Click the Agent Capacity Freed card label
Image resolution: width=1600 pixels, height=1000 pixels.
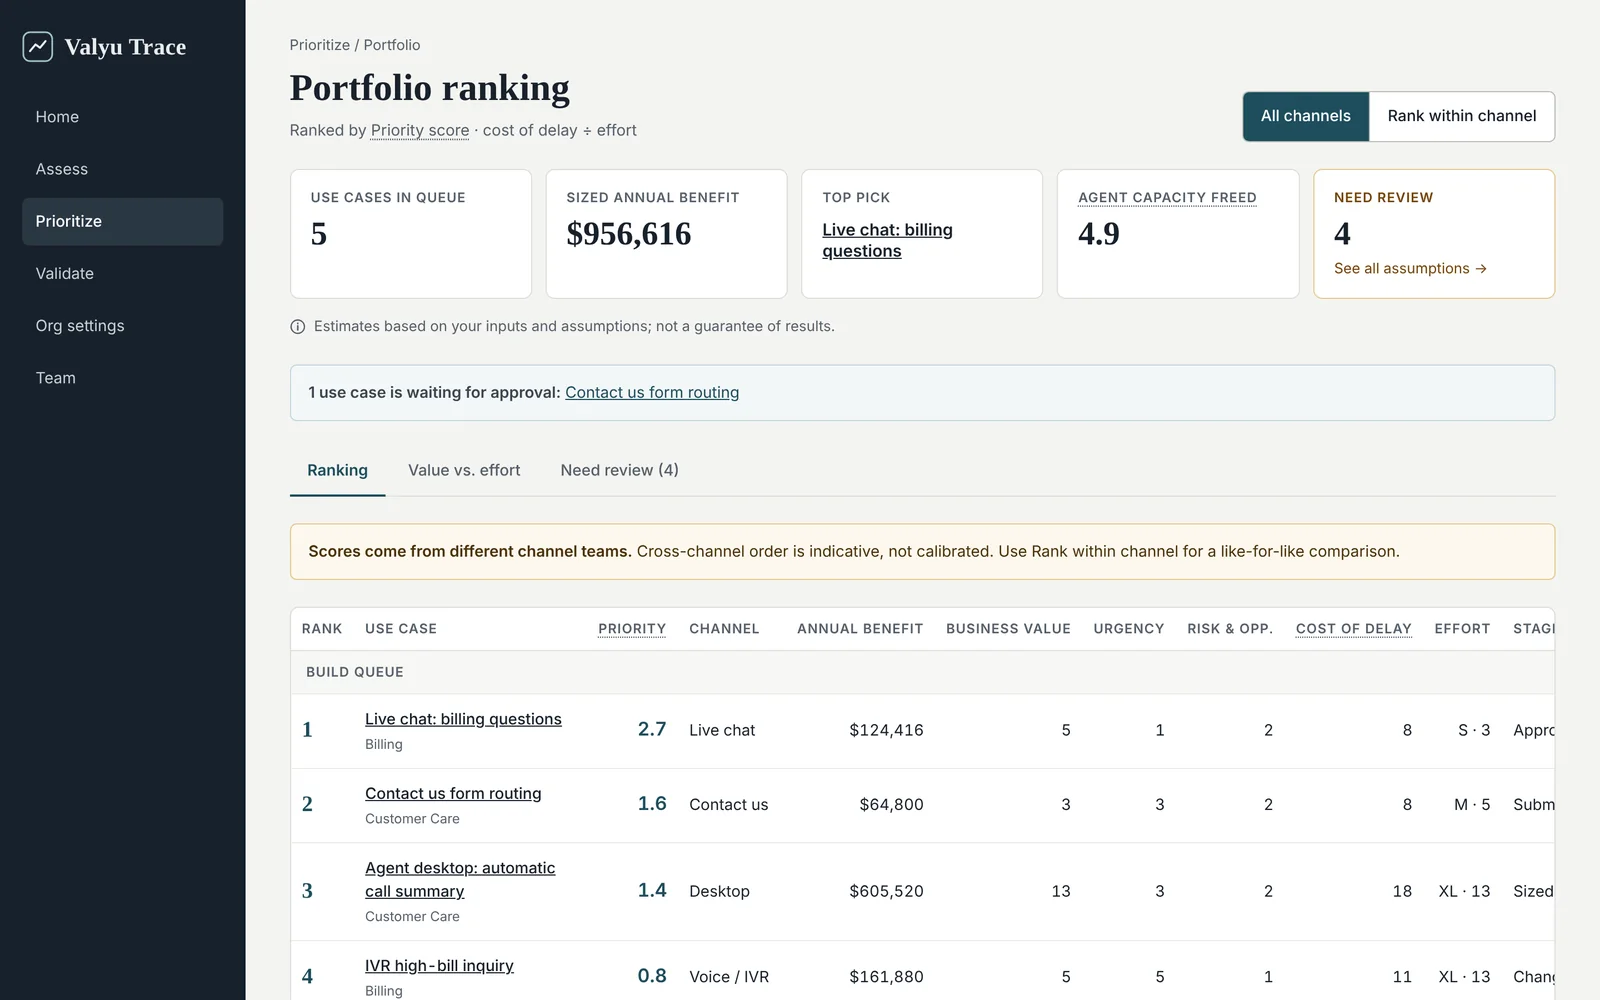coord(1167,198)
